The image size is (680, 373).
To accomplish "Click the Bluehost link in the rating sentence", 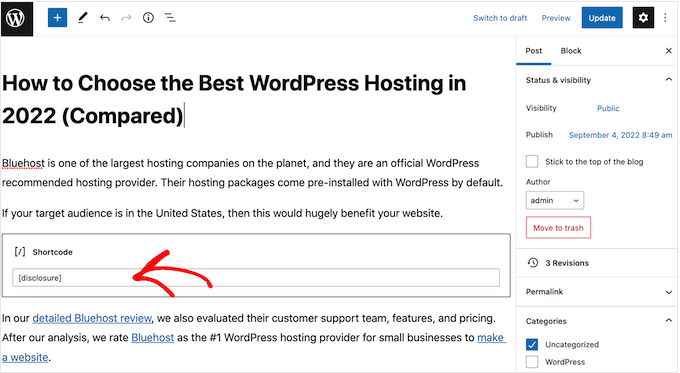I will (152, 337).
